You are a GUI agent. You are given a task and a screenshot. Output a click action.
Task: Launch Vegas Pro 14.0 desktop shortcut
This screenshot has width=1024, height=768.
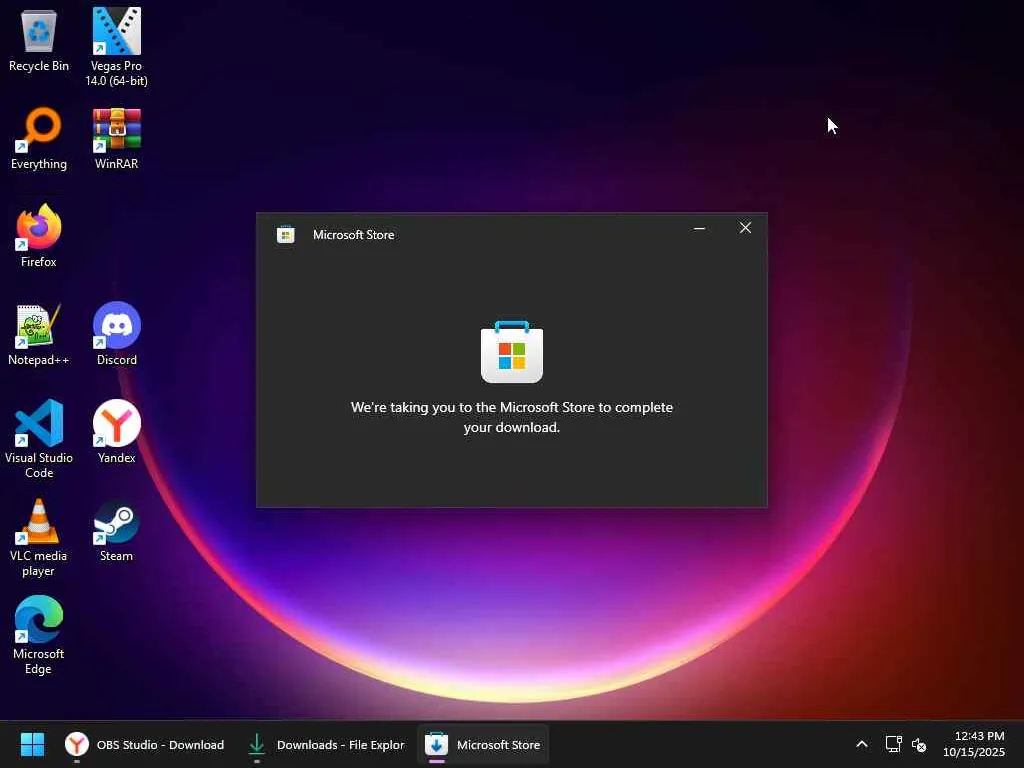116,47
